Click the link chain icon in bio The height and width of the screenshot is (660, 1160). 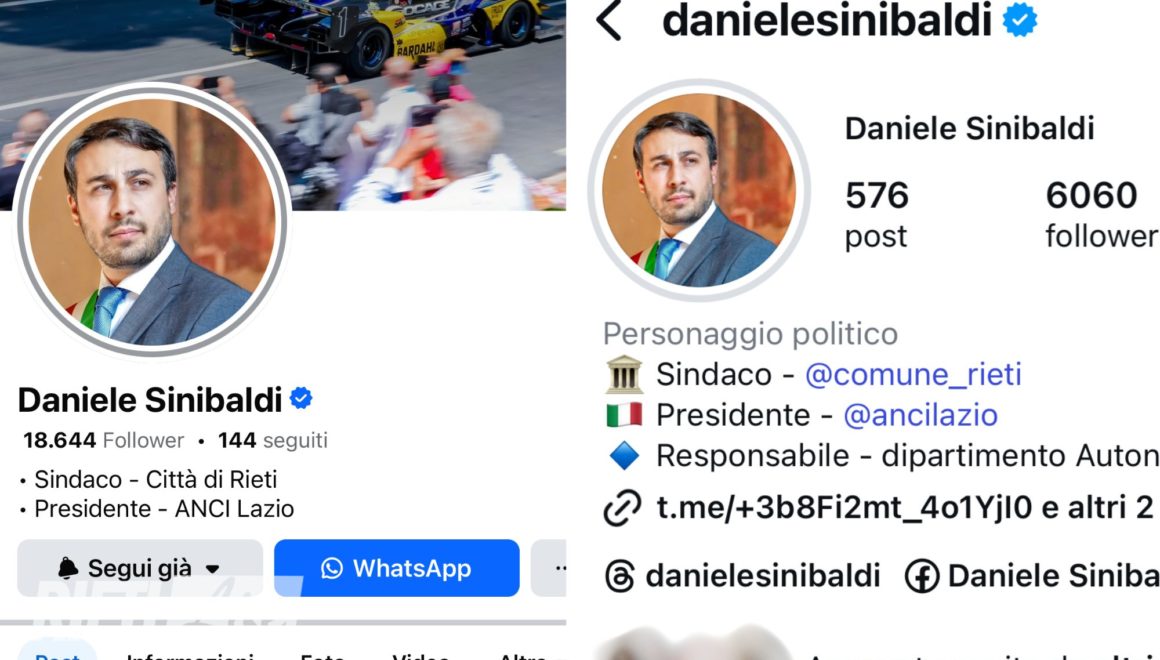pyautogui.click(x=622, y=508)
